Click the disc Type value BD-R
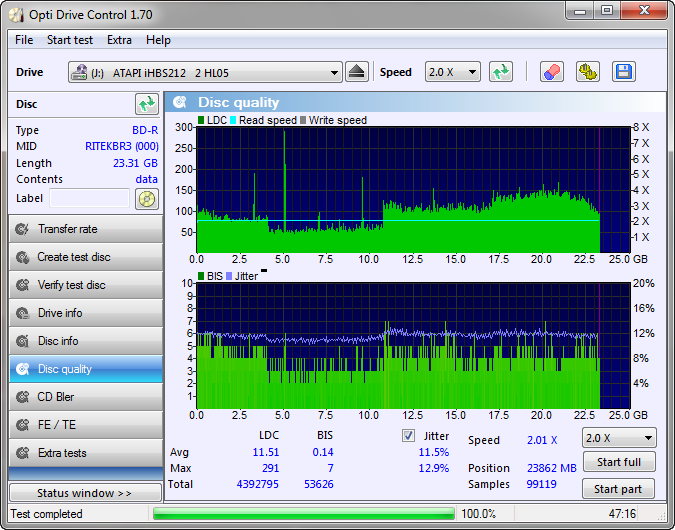The height and width of the screenshot is (530, 675). pyautogui.click(x=145, y=130)
